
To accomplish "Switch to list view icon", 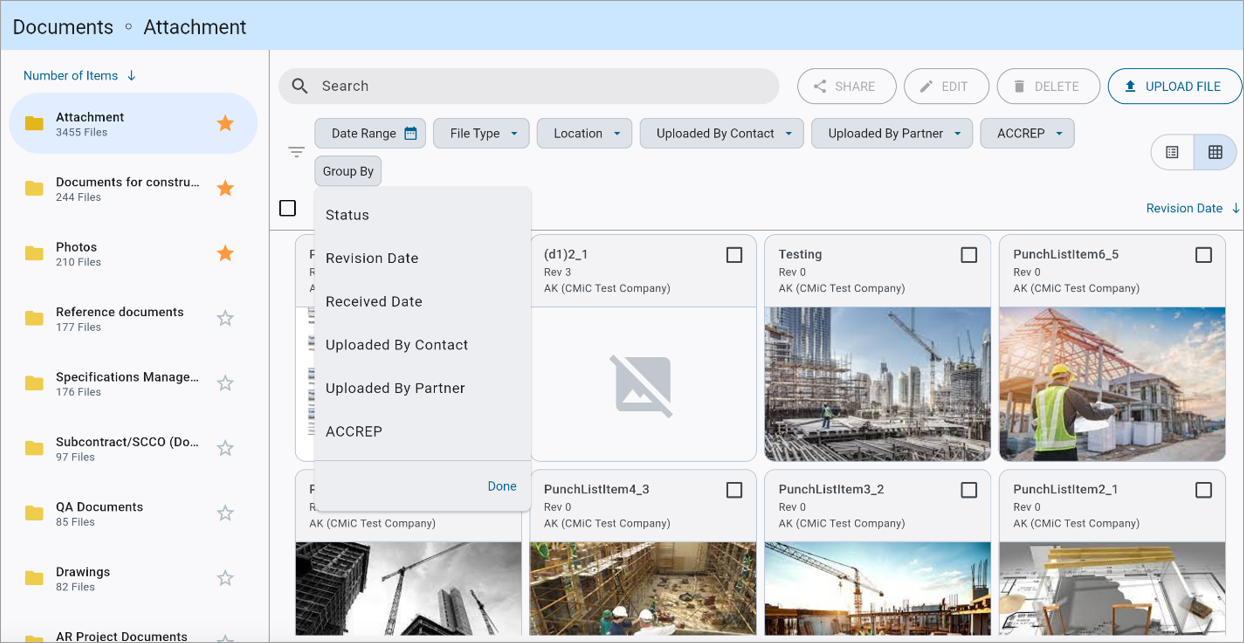I will 1172,152.
